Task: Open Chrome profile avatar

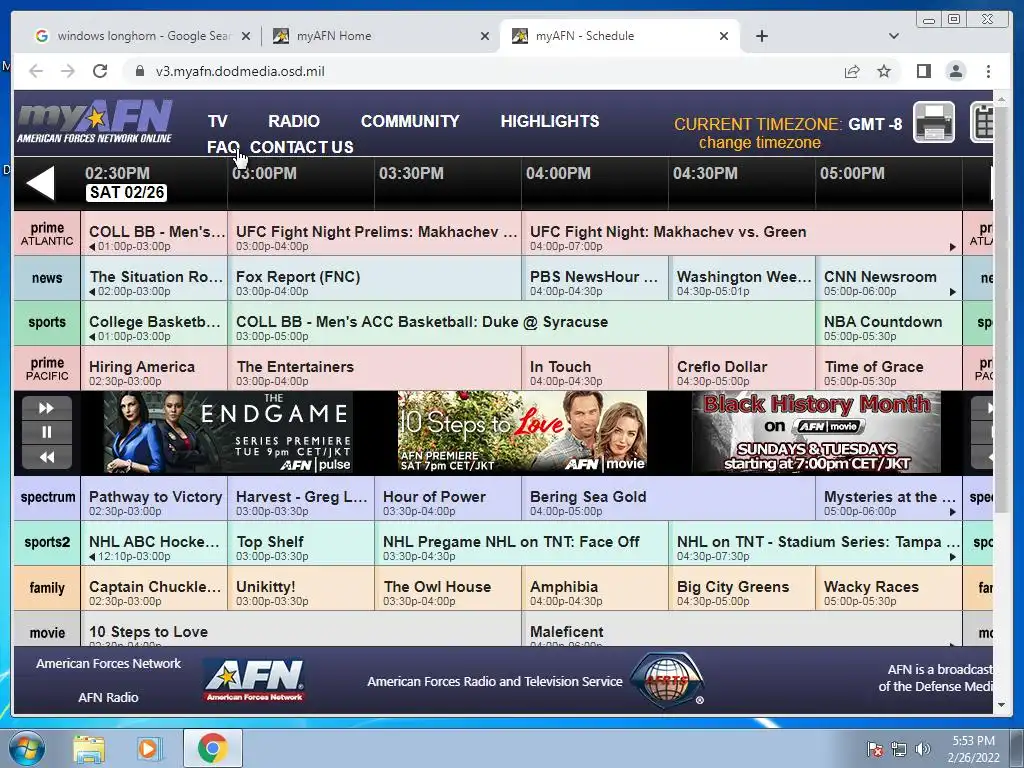Action: tap(955, 71)
